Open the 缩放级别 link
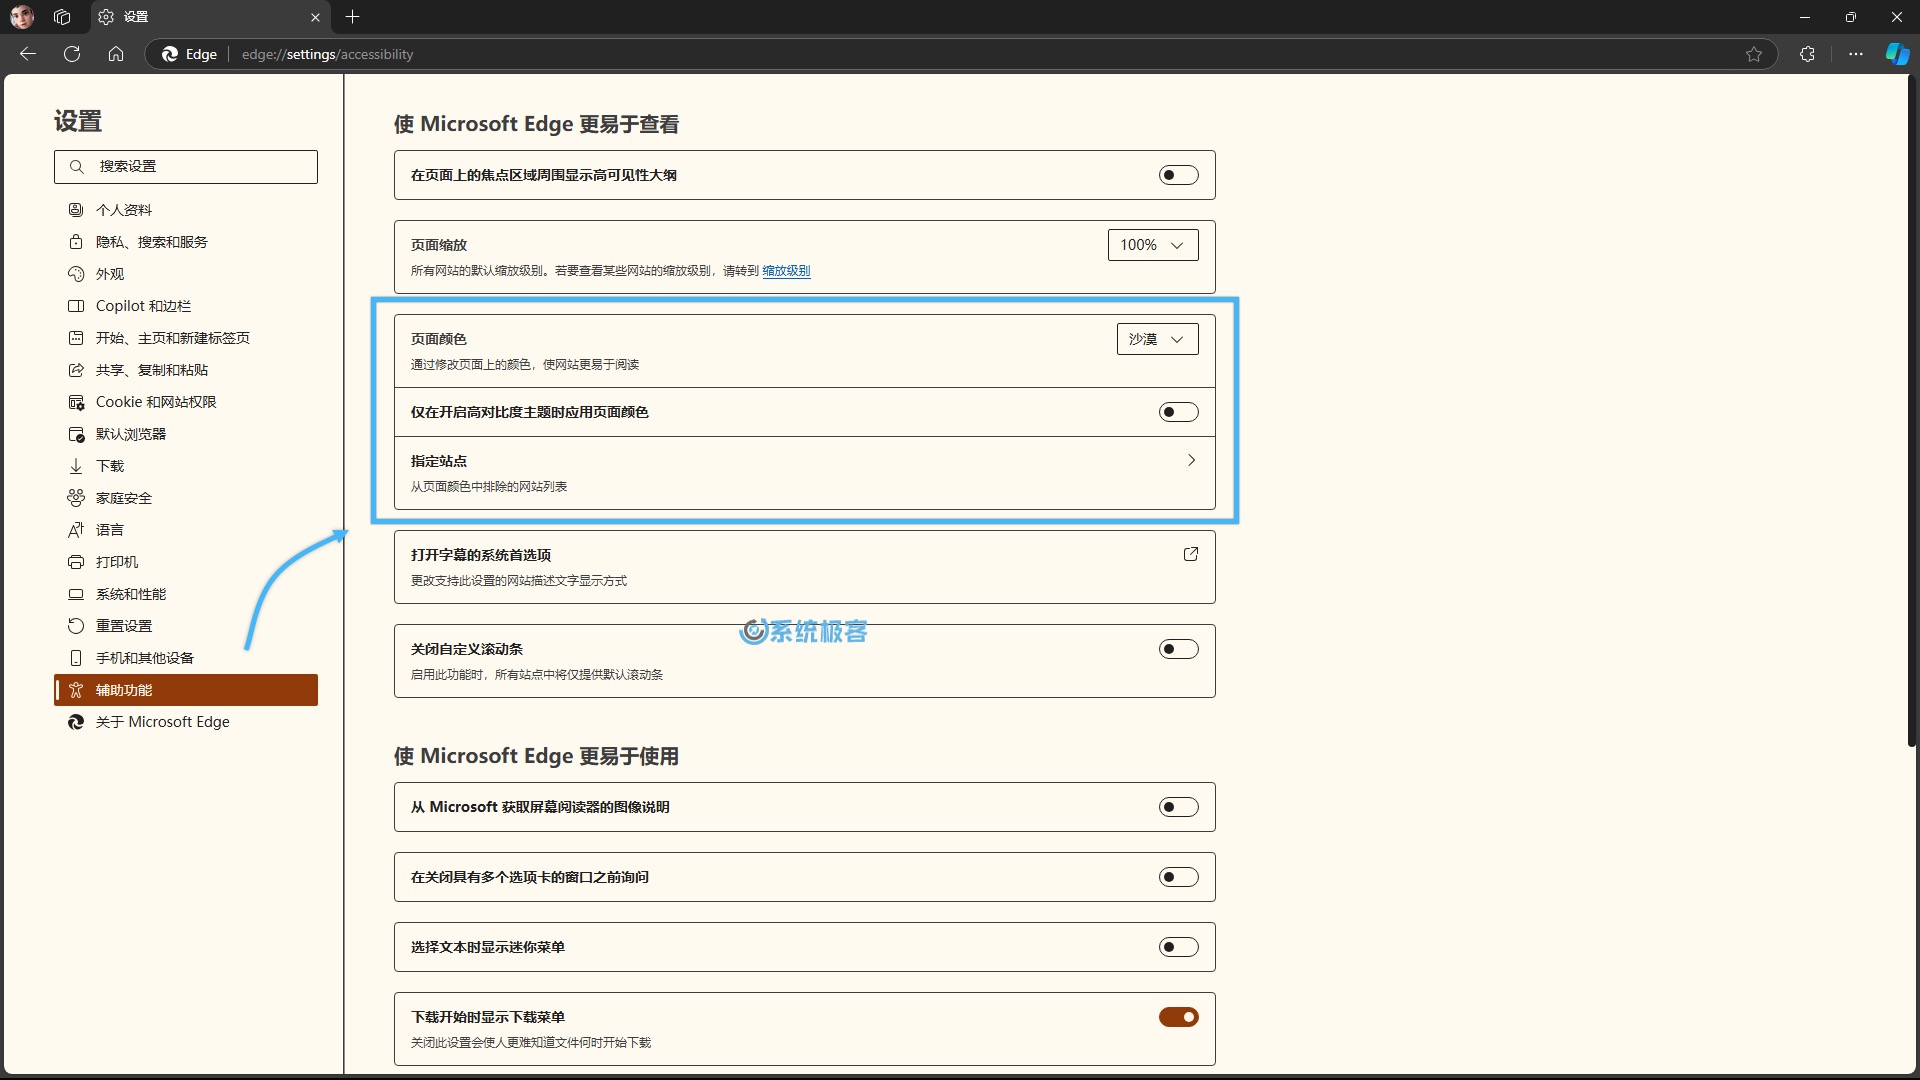The height and width of the screenshot is (1080, 1920). [x=786, y=271]
